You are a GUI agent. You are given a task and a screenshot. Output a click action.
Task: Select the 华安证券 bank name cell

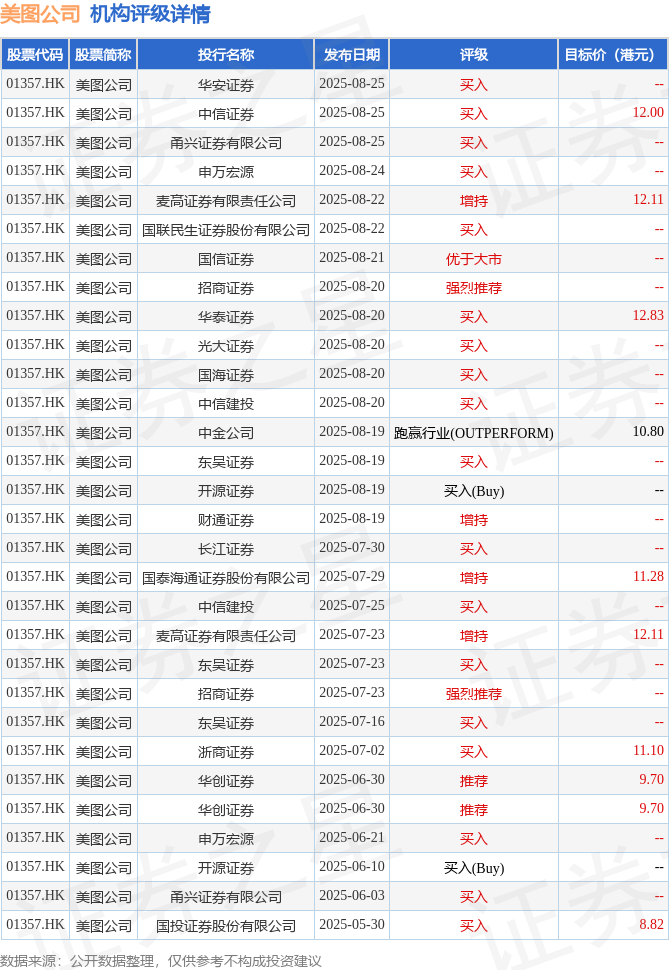pyautogui.click(x=226, y=85)
